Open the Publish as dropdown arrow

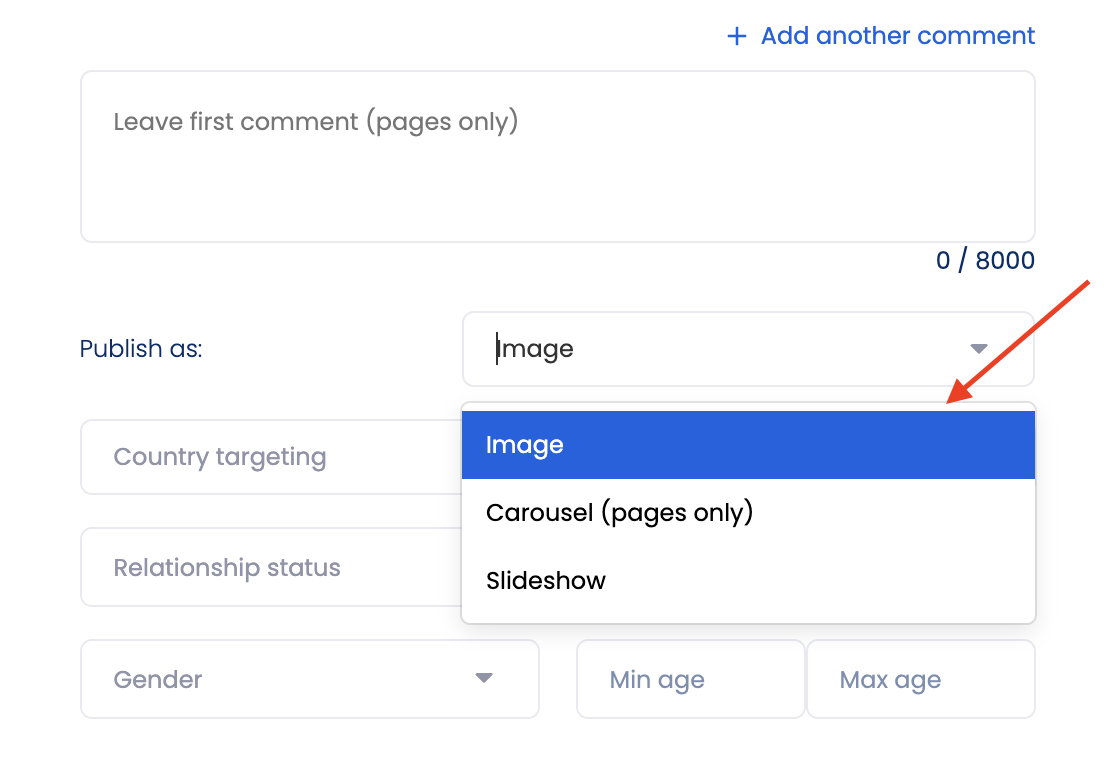click(978, 349)
